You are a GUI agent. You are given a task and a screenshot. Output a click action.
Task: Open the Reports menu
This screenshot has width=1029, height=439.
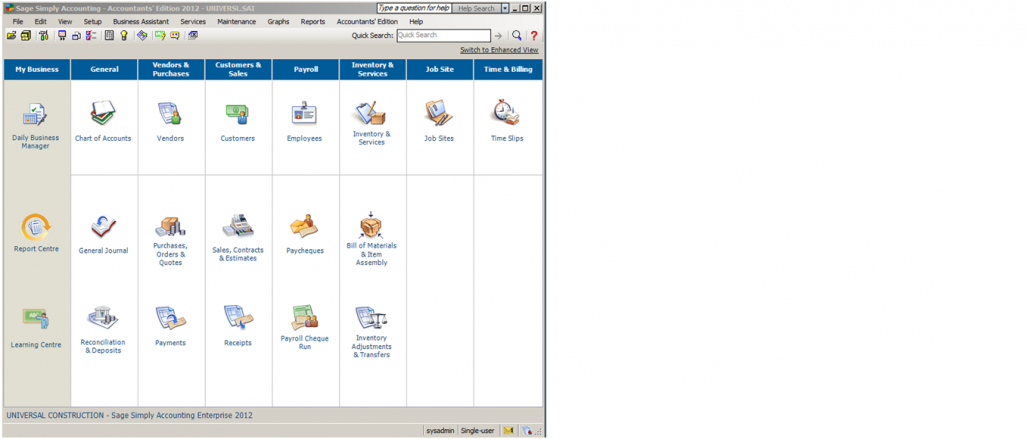(313, 22)
